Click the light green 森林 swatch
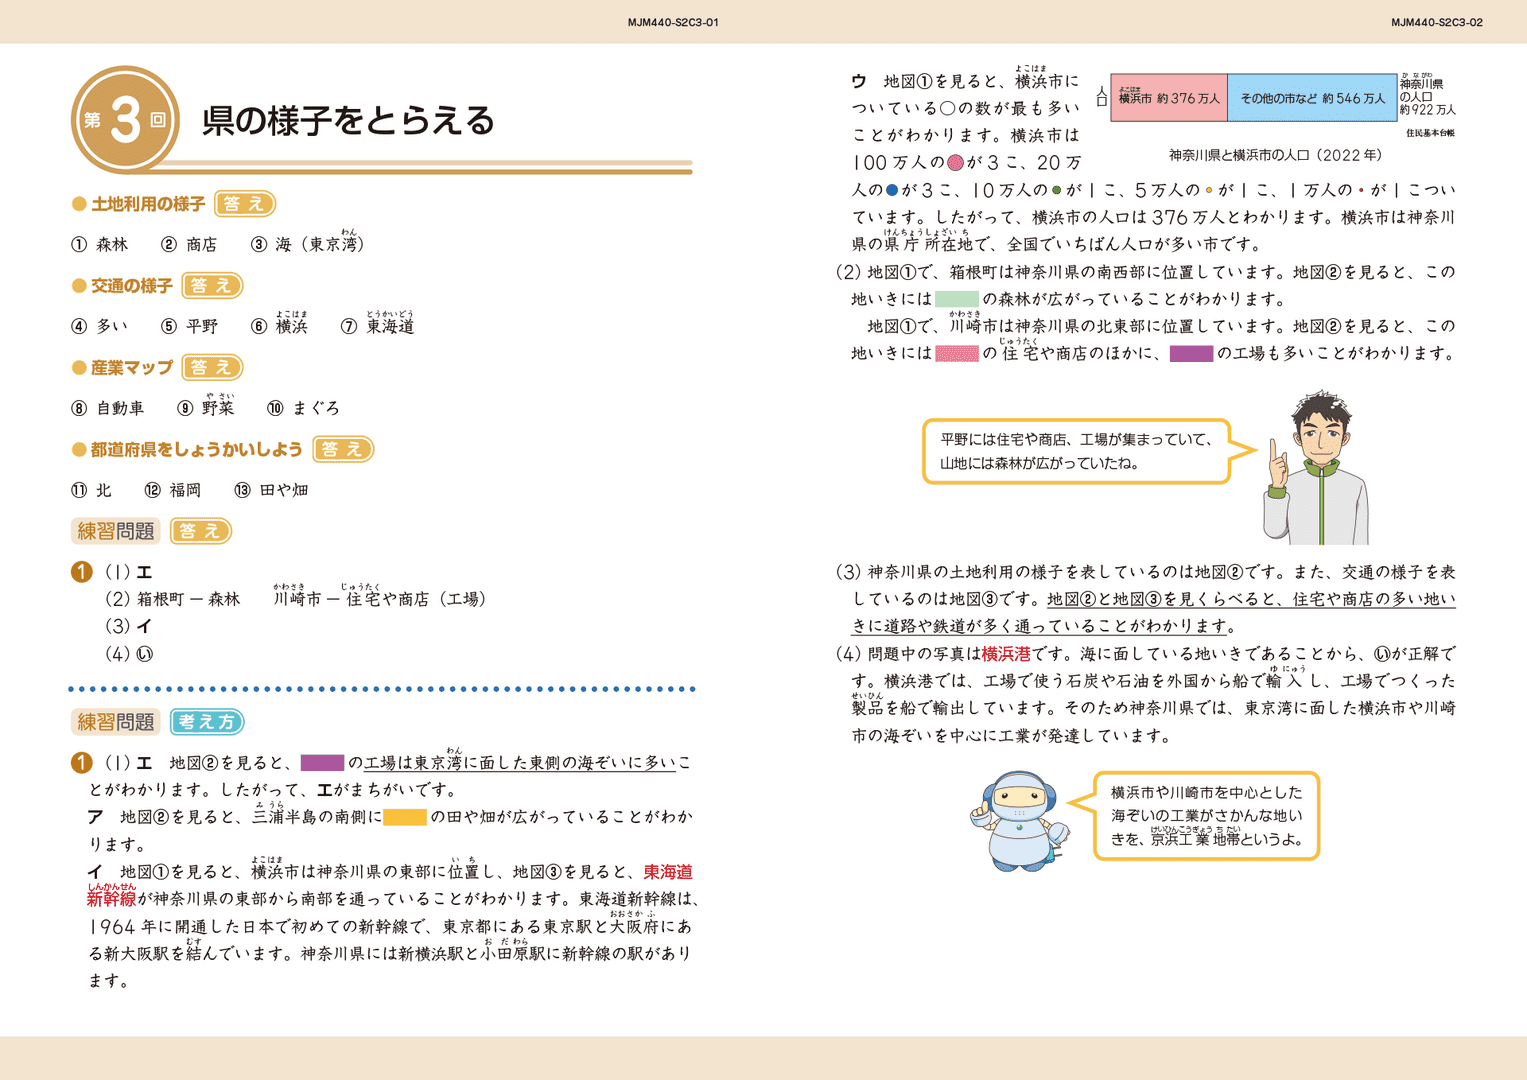This screenshot has width=1527, height=1080. point(956,299)
